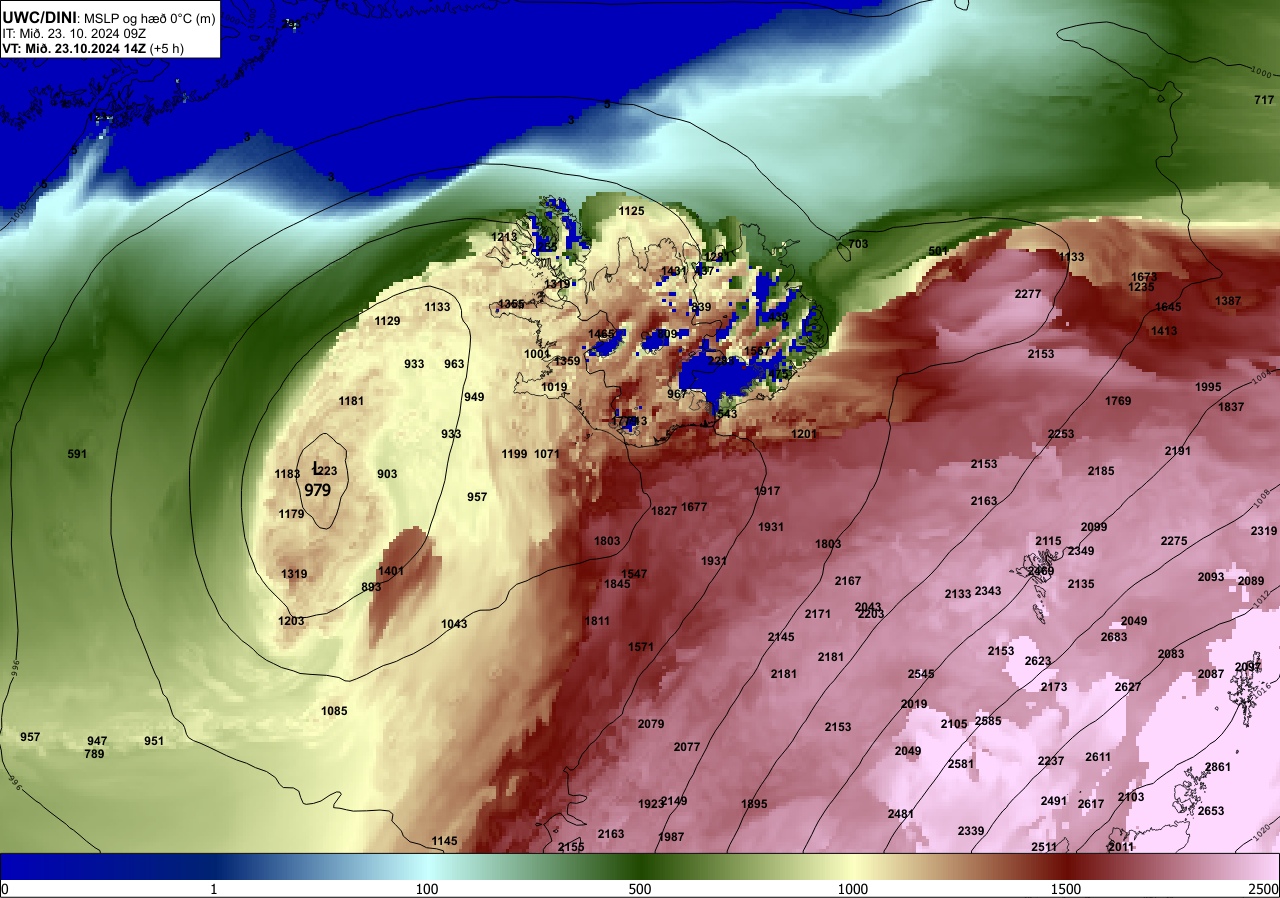Click the 2167 height value
Viewport: 1280px width, 898px height.
(x=848, y=581)
